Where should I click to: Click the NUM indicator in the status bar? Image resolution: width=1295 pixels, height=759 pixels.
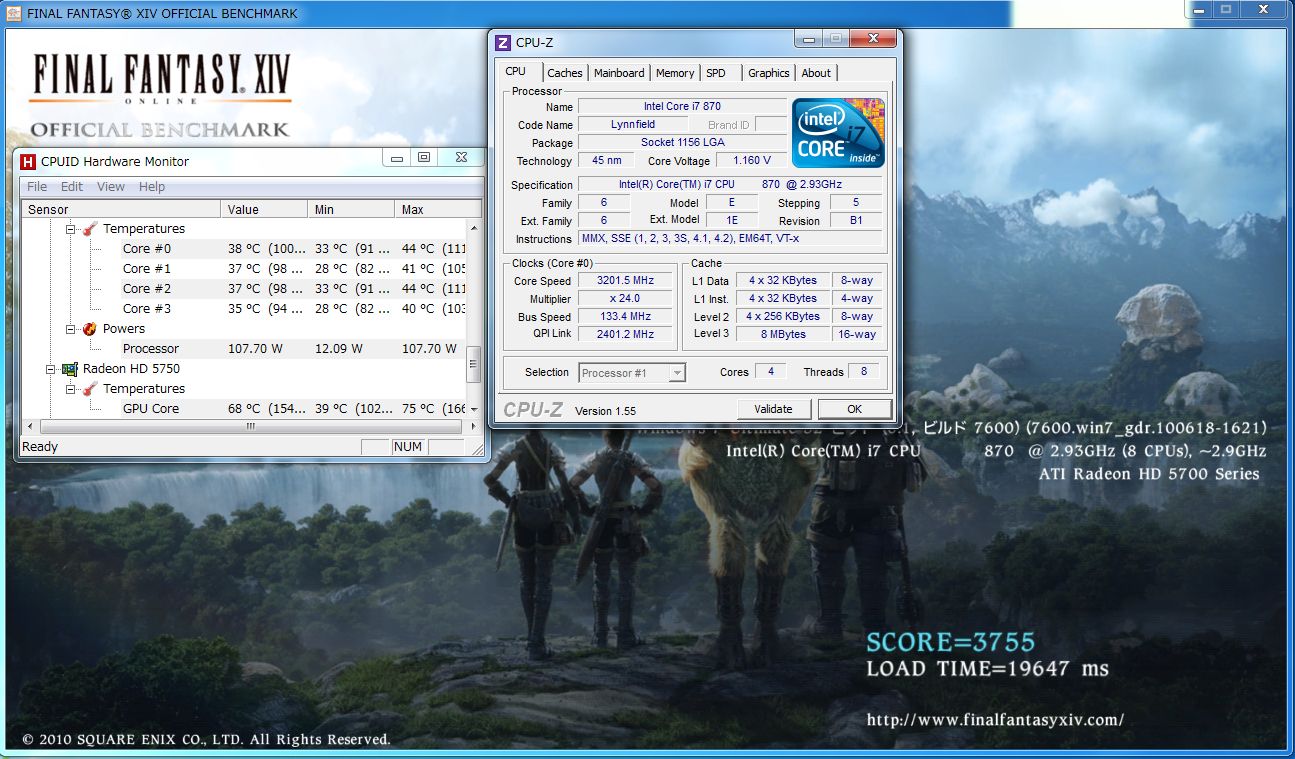pyautogui.click(x=408, y=447)
